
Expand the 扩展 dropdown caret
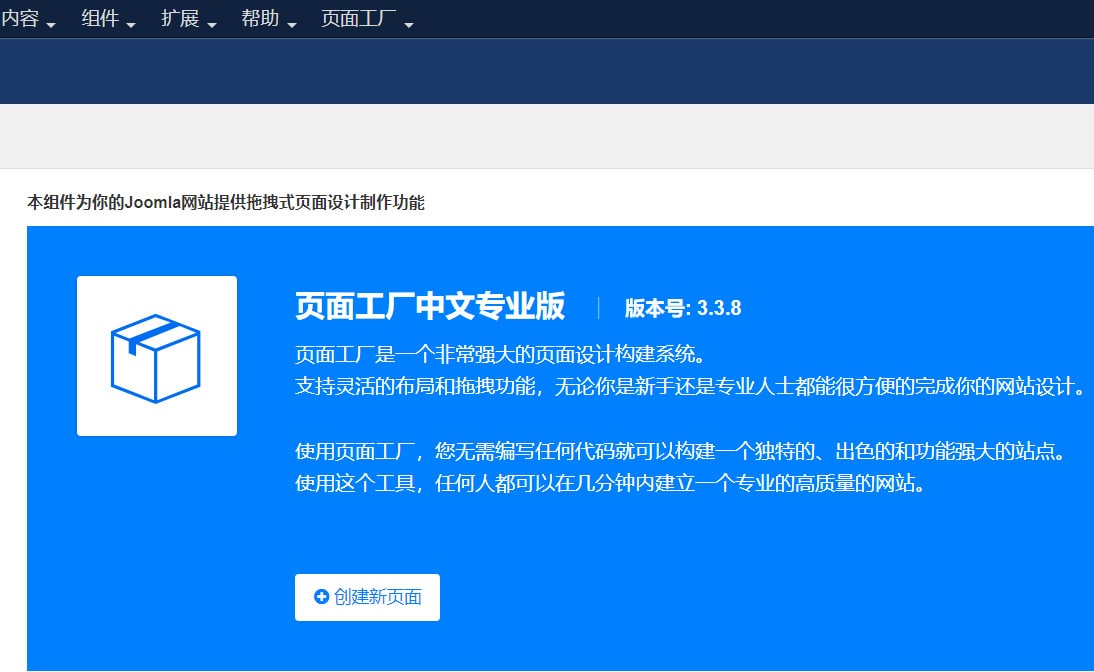(x=211, y=25)
